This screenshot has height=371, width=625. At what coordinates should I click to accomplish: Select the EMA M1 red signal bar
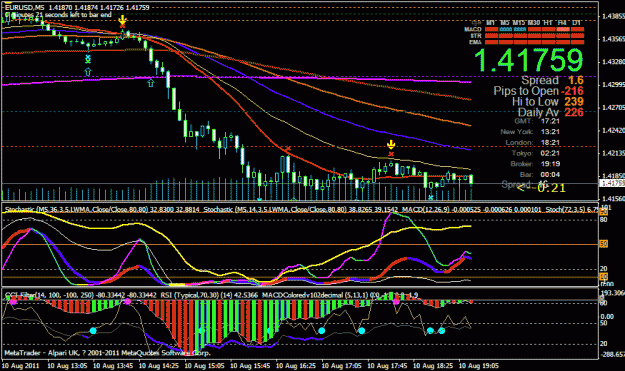(x=491, y=42)
